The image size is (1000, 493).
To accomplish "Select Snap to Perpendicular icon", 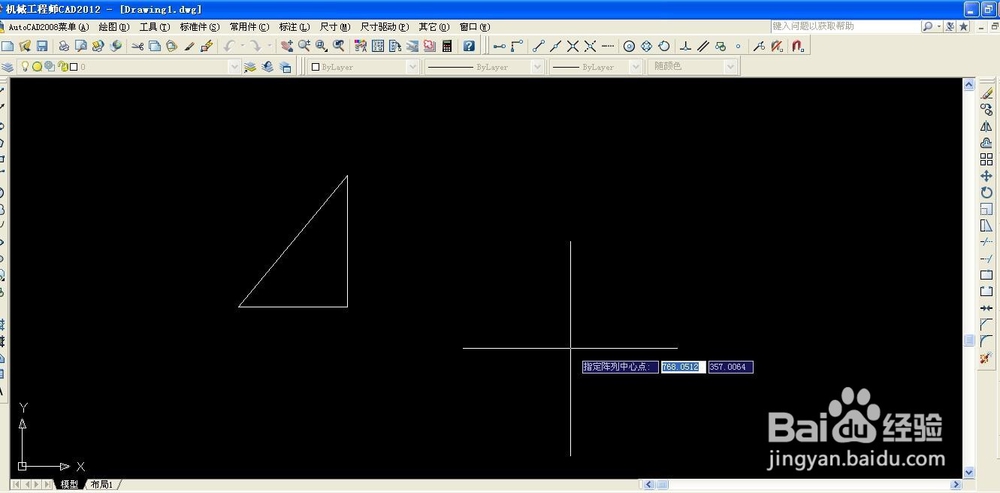I will tap(686, 46).
